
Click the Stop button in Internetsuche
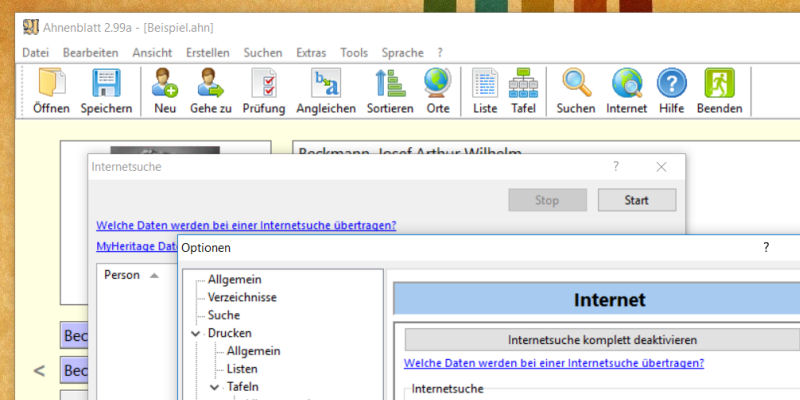[x=547, y=200]
